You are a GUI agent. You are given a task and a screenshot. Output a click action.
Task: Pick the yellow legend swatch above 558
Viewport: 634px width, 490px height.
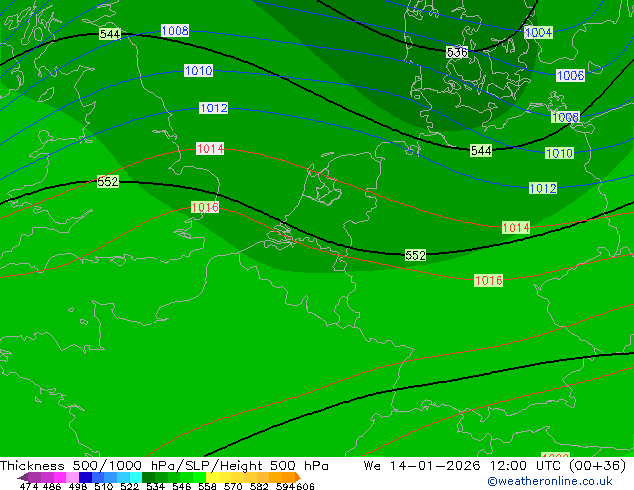click(x=212, y=477)
